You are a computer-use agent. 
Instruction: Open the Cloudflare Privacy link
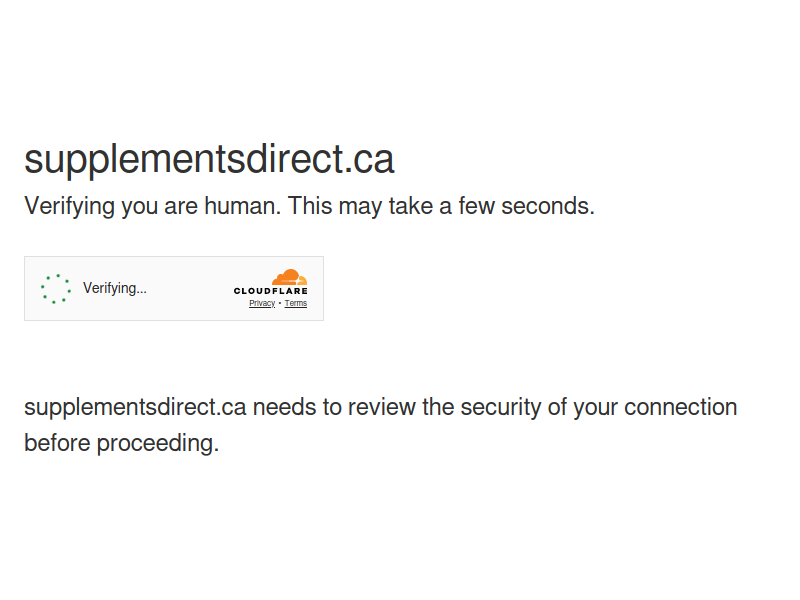262,303
